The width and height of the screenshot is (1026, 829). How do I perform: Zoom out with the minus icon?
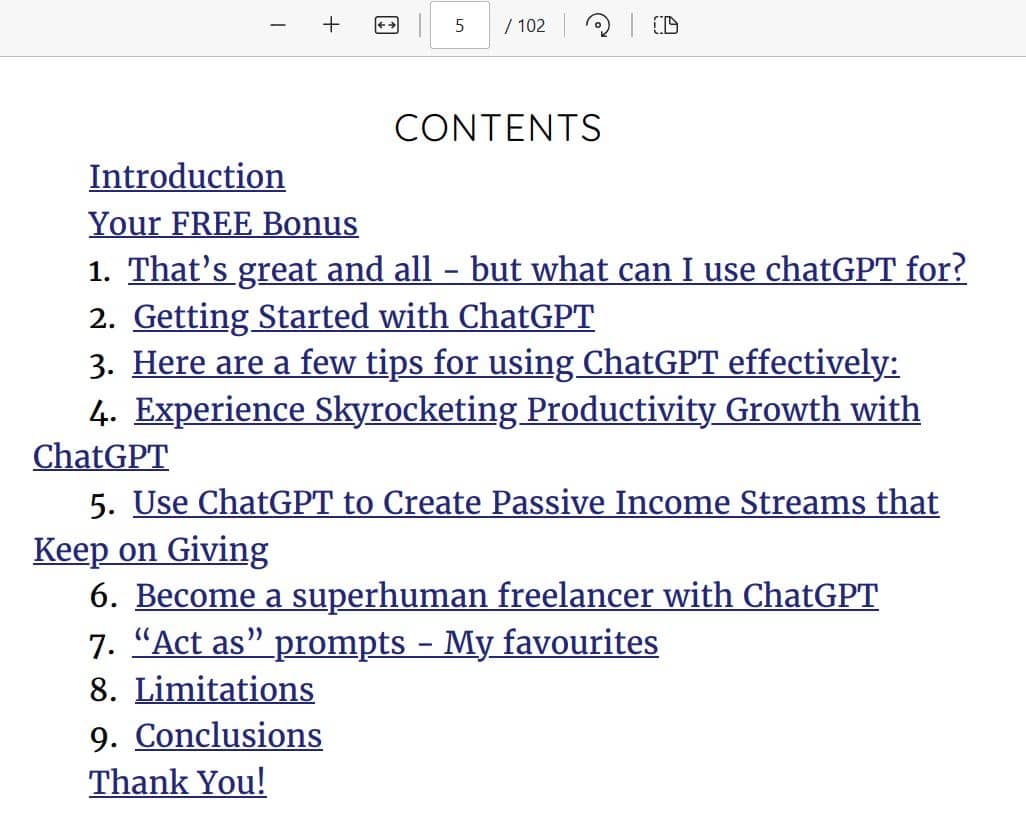click(x=278, y=26)
